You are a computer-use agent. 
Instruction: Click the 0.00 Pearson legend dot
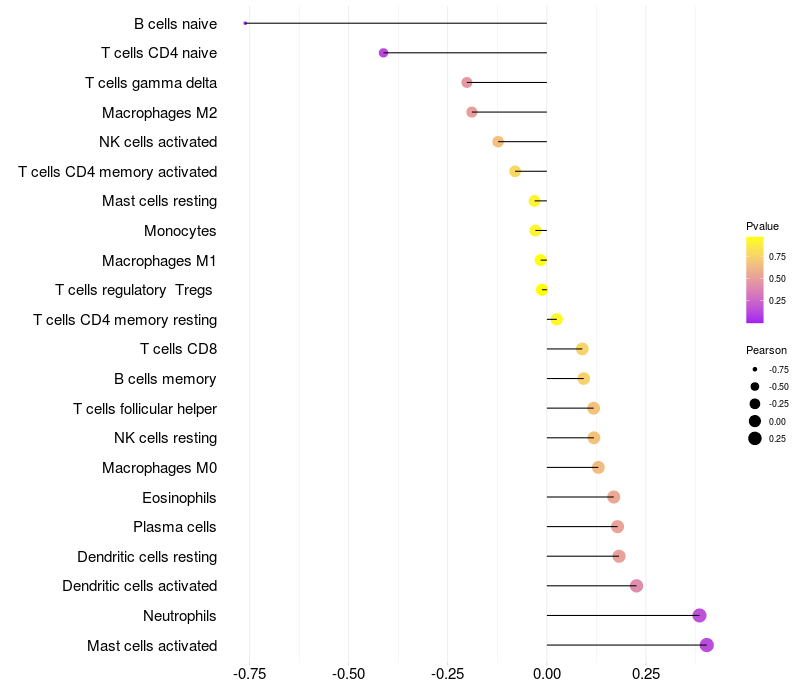(755, 421)
